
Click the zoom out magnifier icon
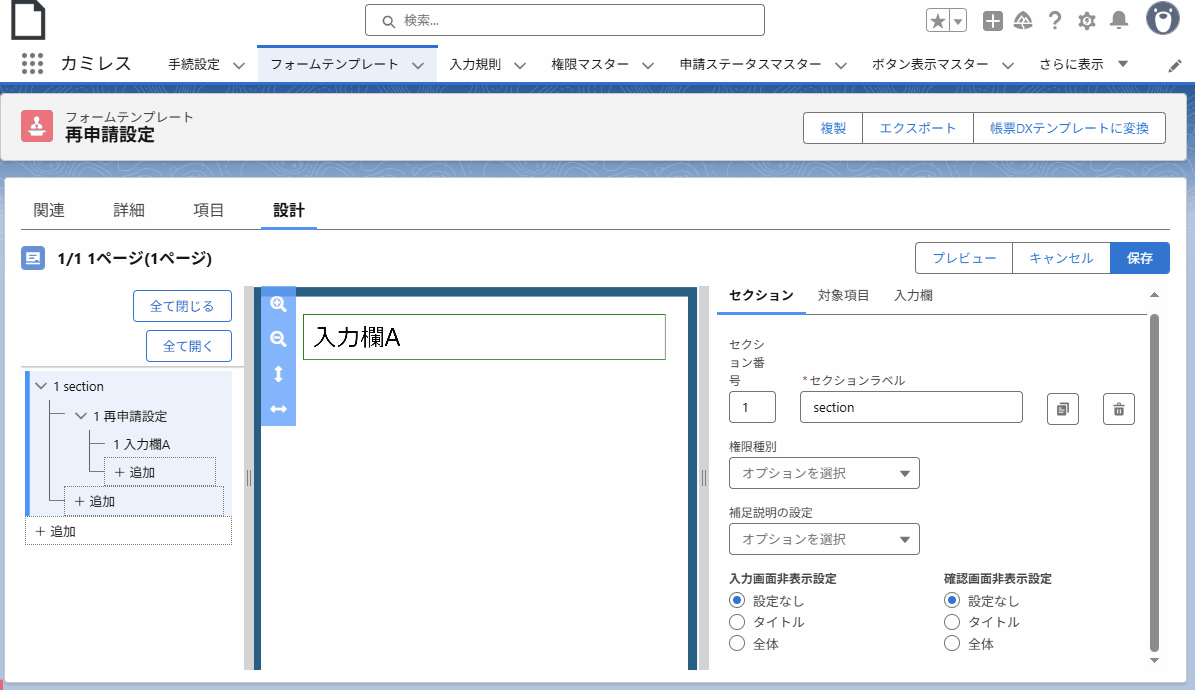278,339
